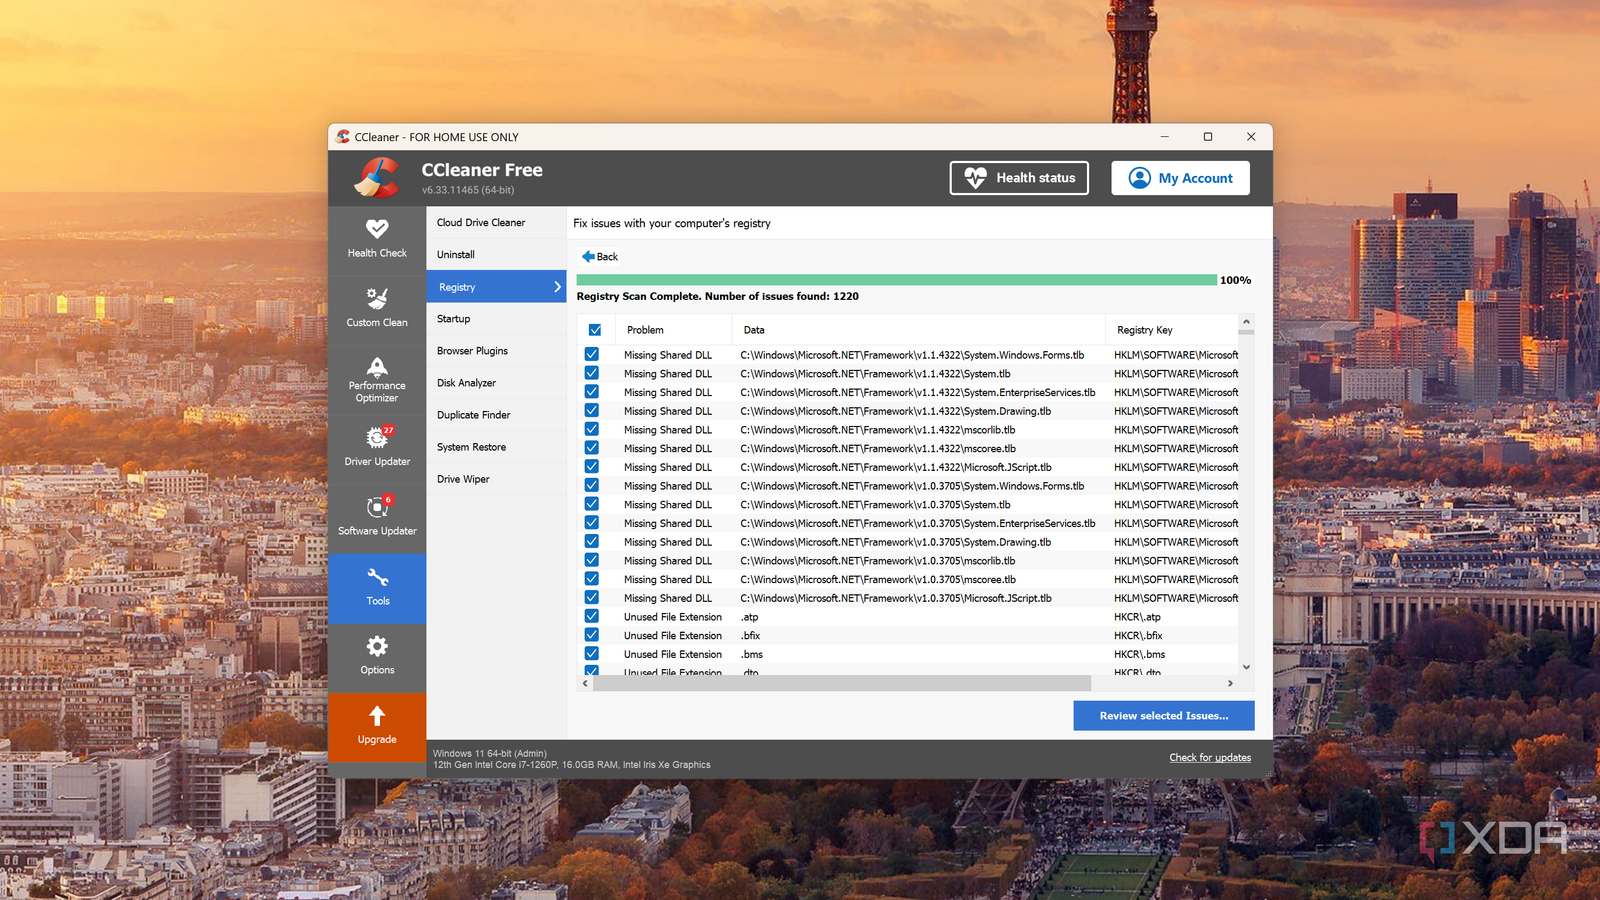The width and height of the screenshot is (1600, 900).
Task: Open the Drive Wiper entry
Action: (x=496, y=479)
